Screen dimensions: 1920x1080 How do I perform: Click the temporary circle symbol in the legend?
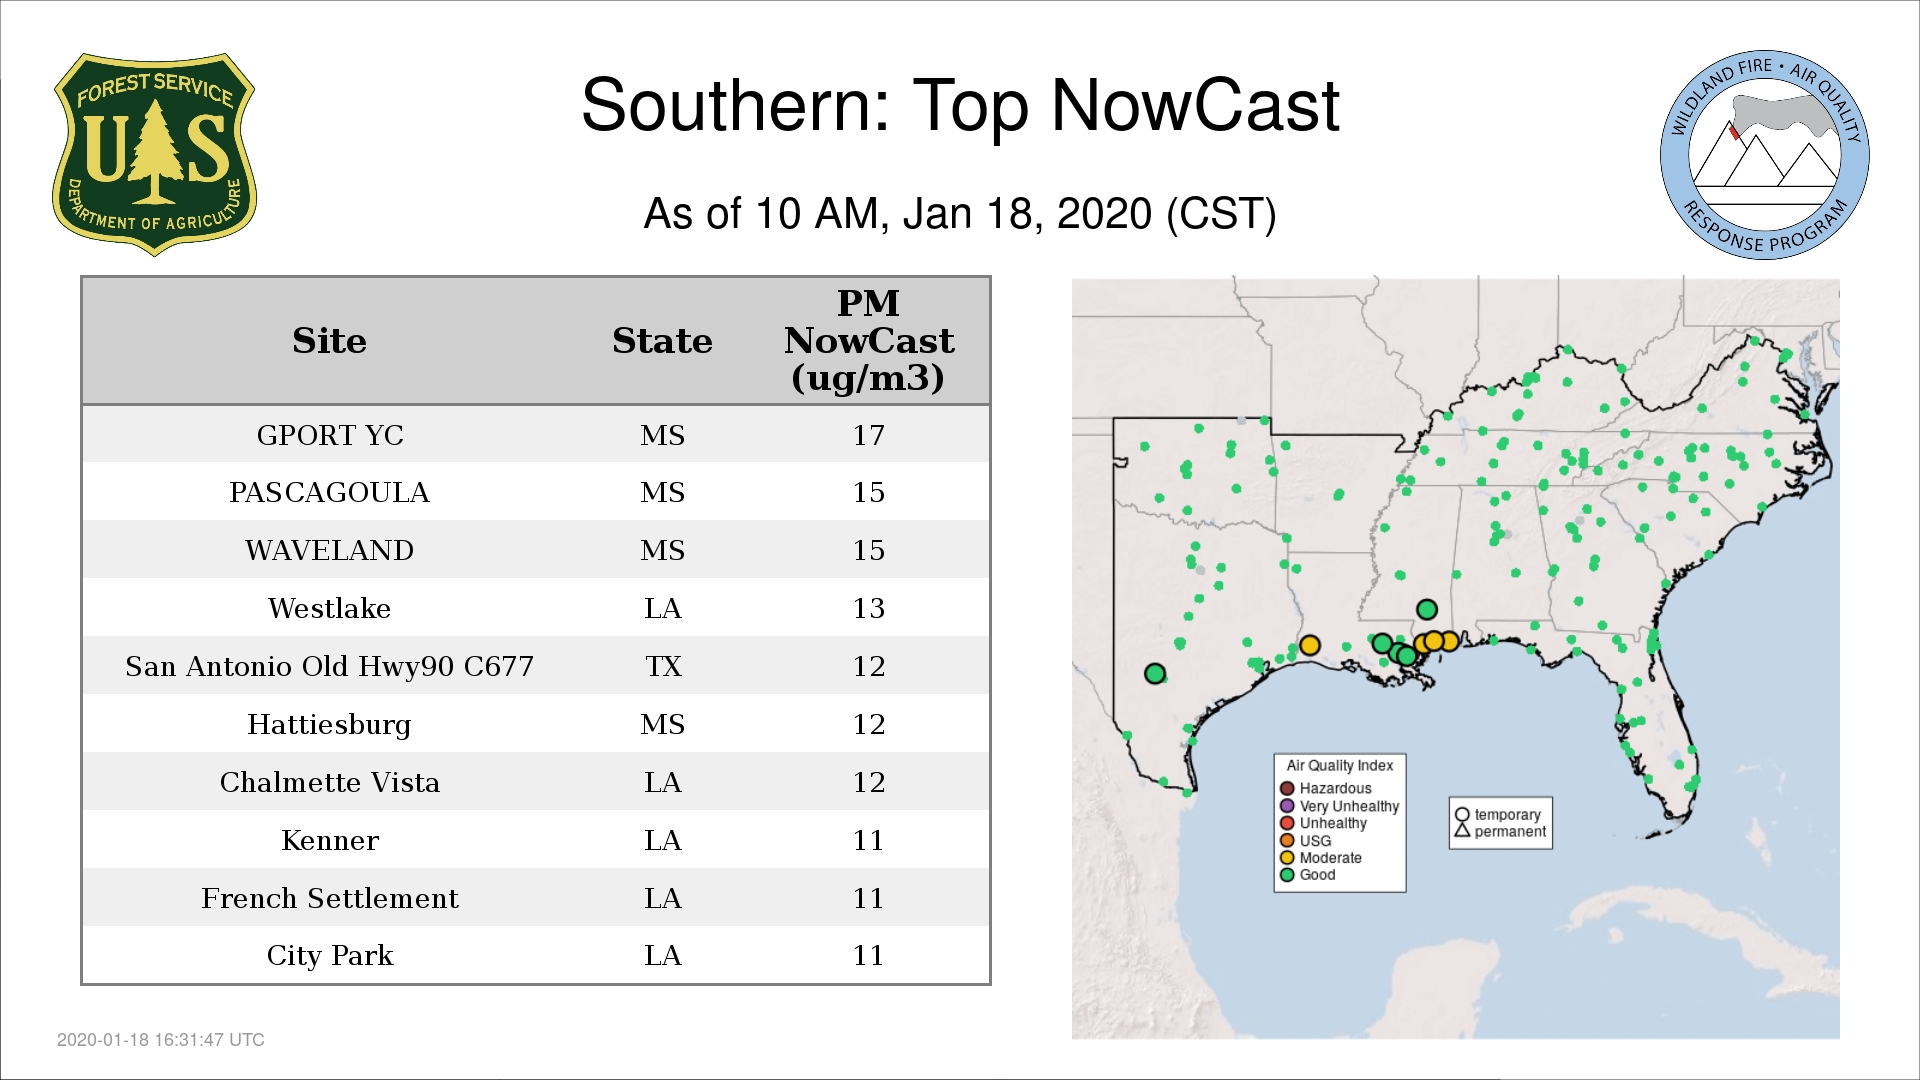pyautogui.click(x=1462, y=814)
